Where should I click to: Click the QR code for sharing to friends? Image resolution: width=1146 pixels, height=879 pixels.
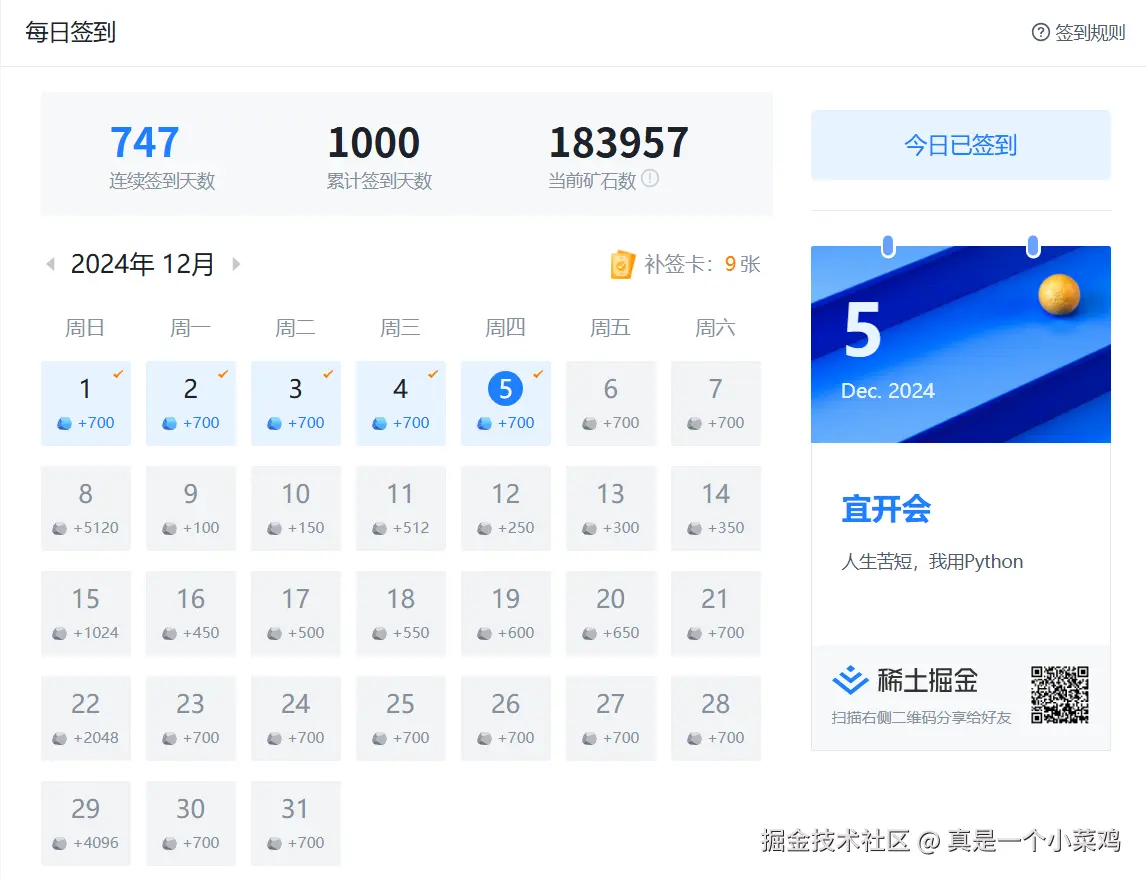pyautogui.click(x=1060, y=694)
